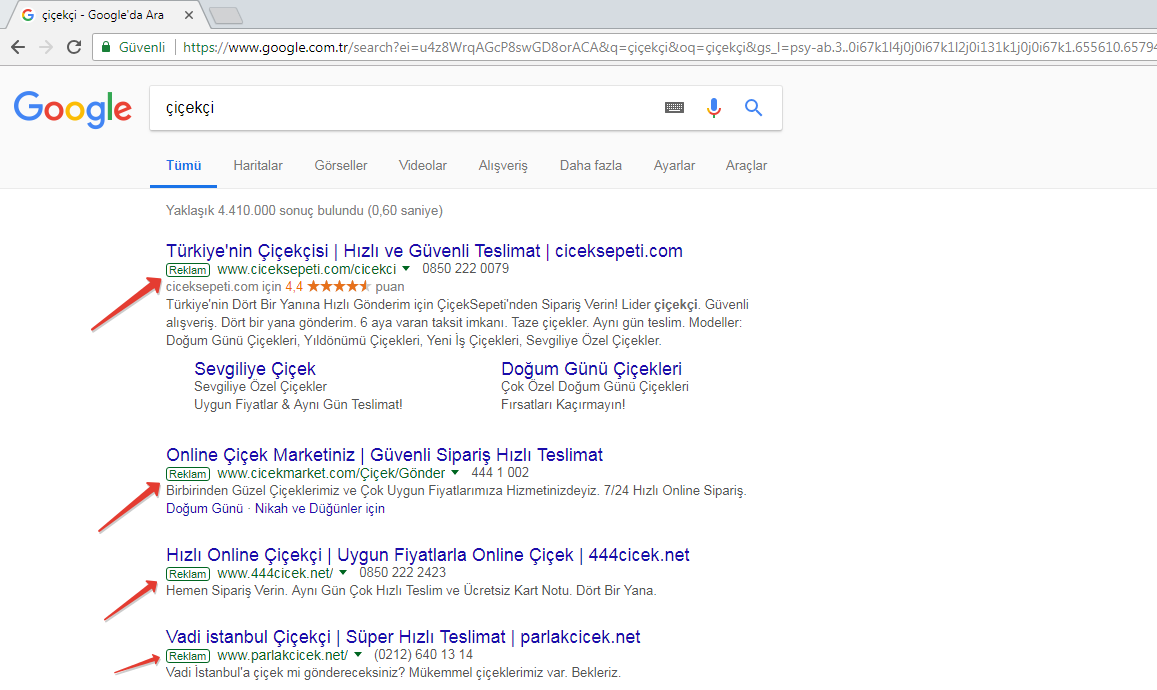Image resolution: width=1157 pixels, height=690 pixels.
Task: Start voice search with microphone icon
Action: [x=713, y=108]
